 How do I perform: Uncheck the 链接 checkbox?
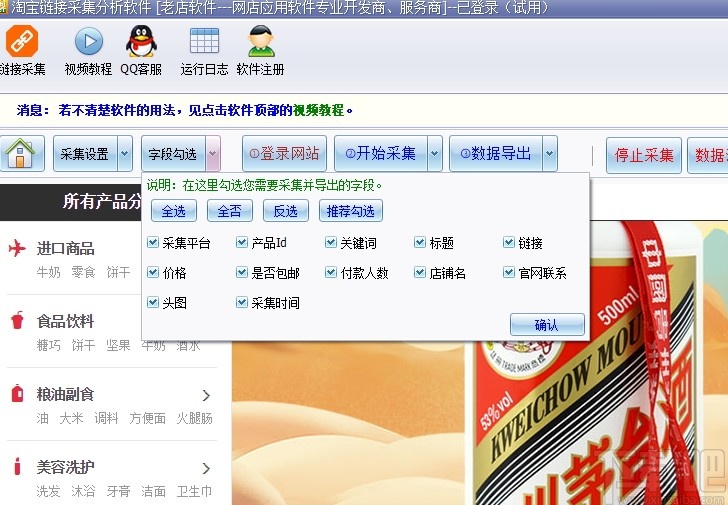click(509, 242)
